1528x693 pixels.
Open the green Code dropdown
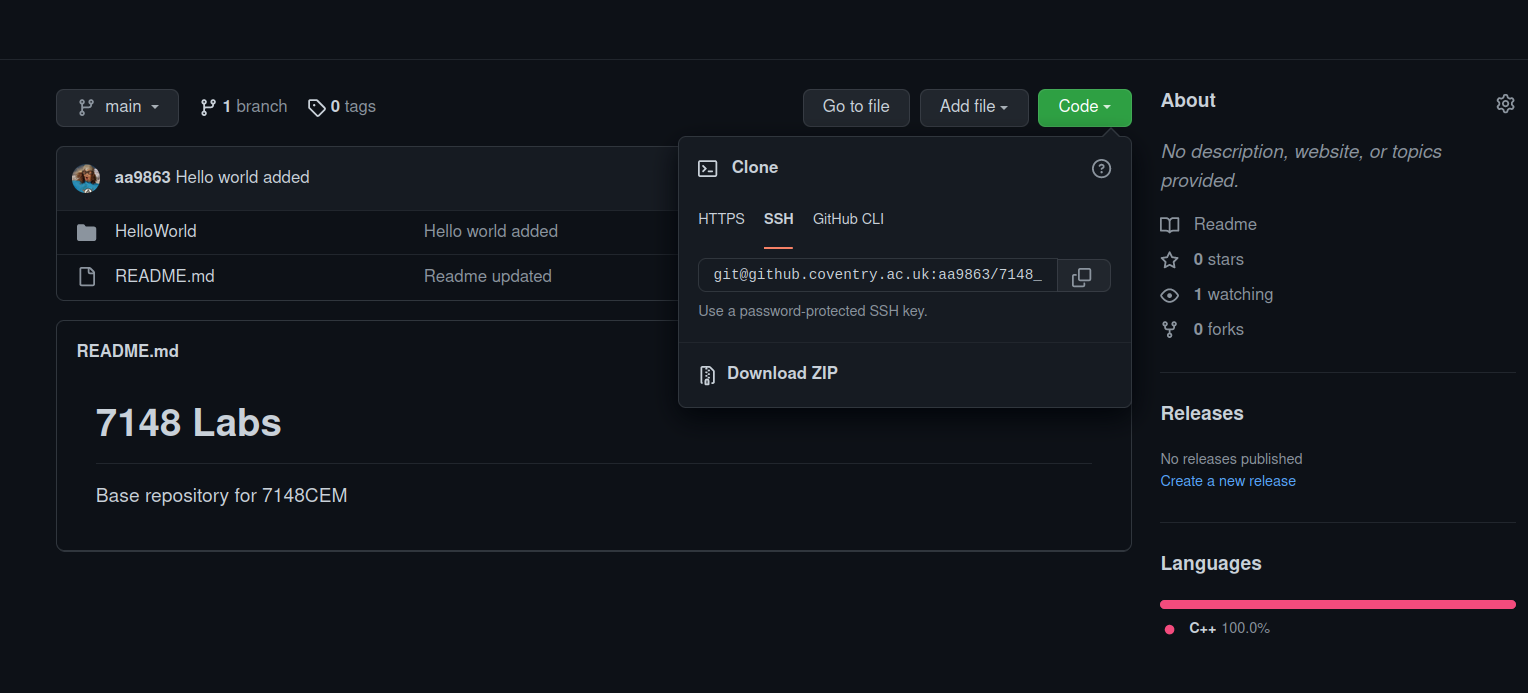pos(1084,107)
